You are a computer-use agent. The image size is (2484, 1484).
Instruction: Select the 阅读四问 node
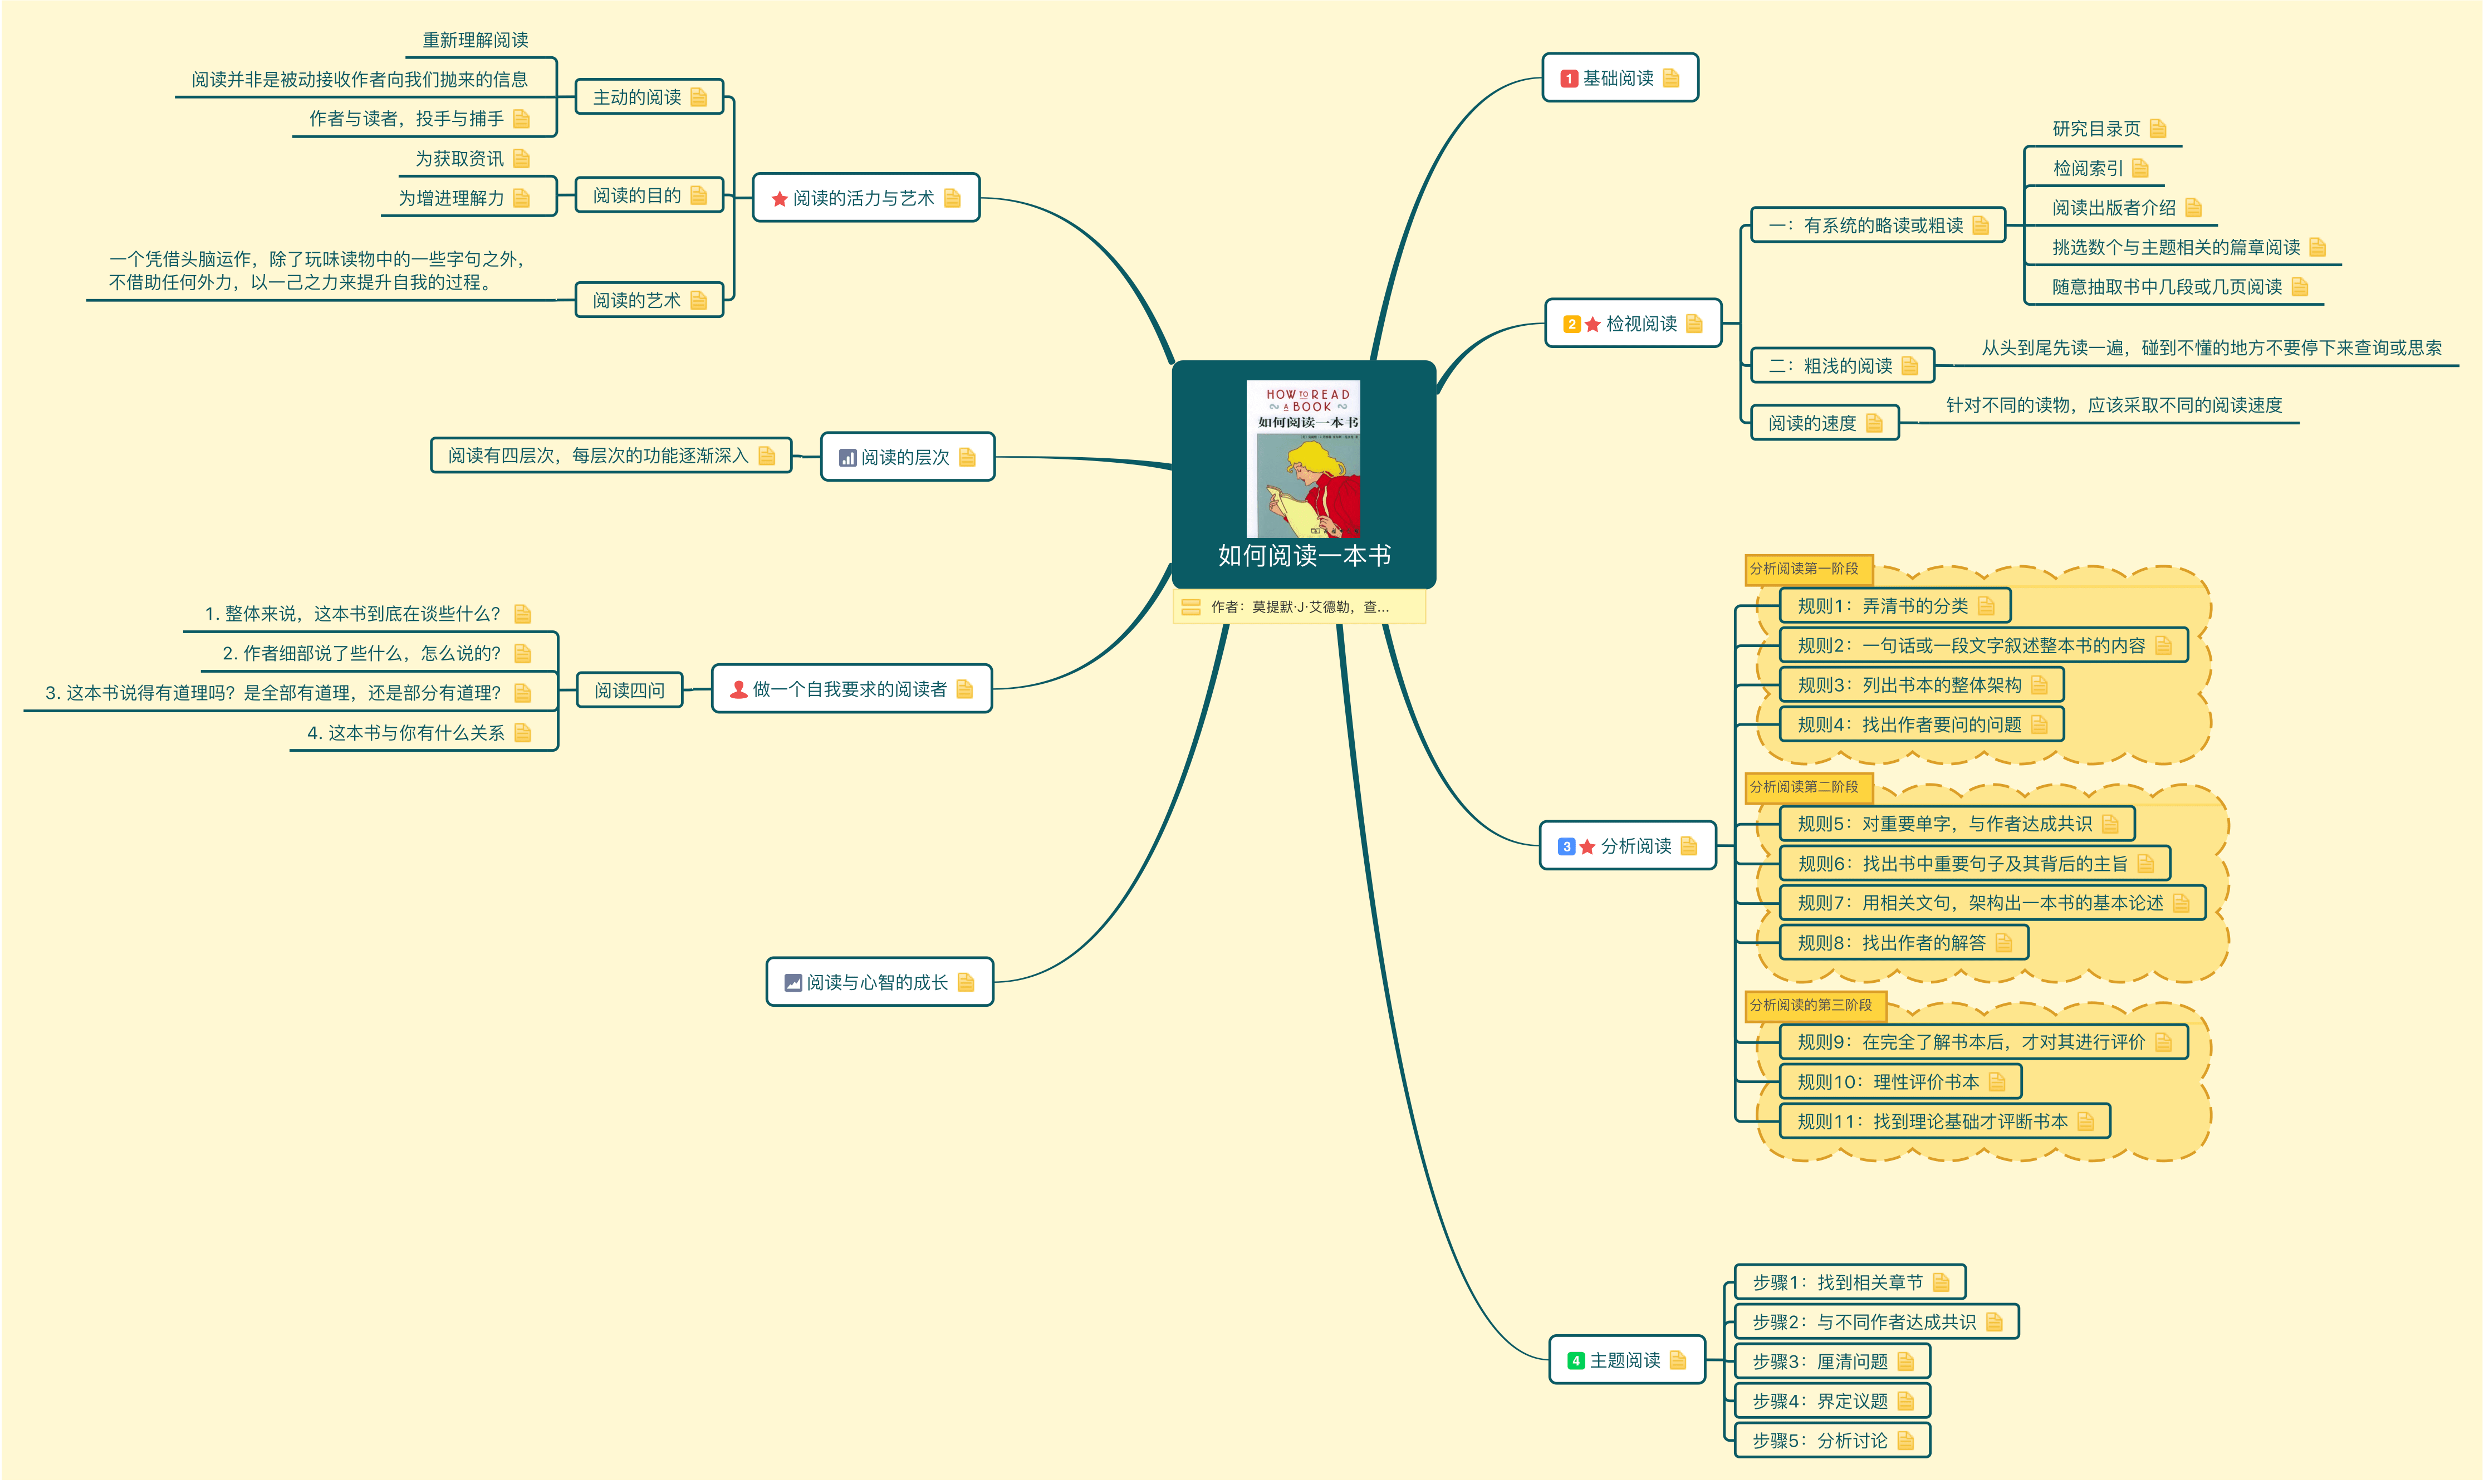click(x=630, y=690)
